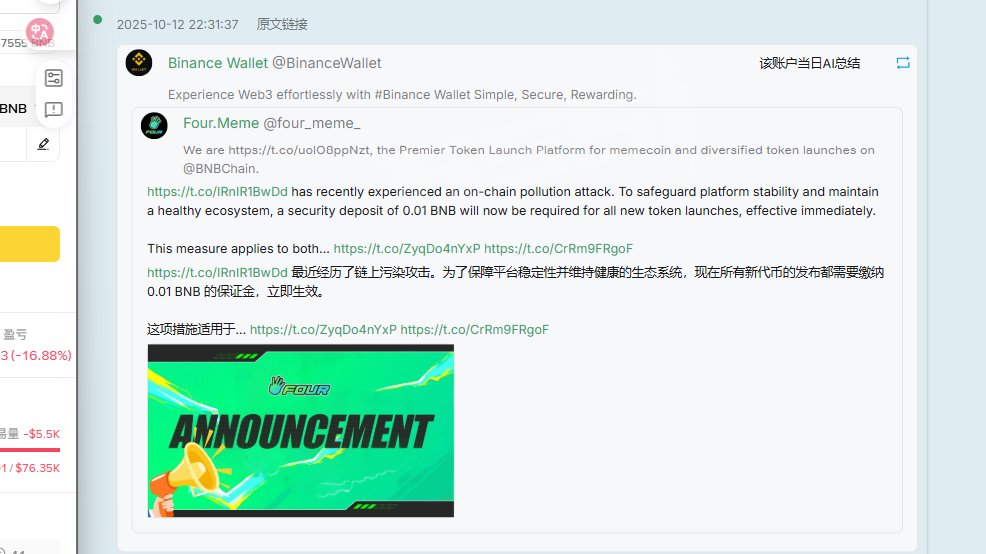Open the Chinese-section https://t.co/CrRm9FRgoF link
986x554 pixels.
pos(475,330)
